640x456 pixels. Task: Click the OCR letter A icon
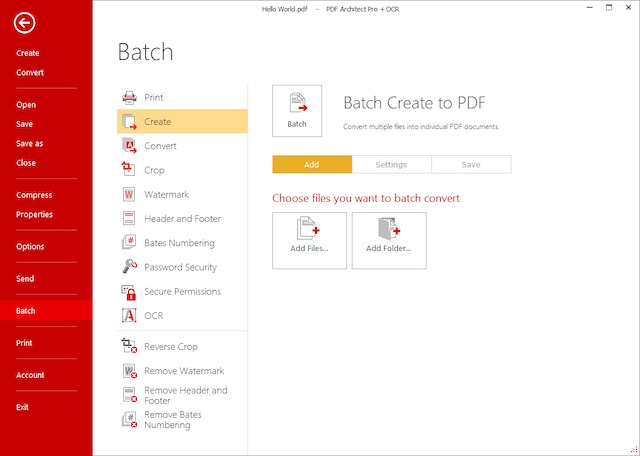[x=129, y=315]
